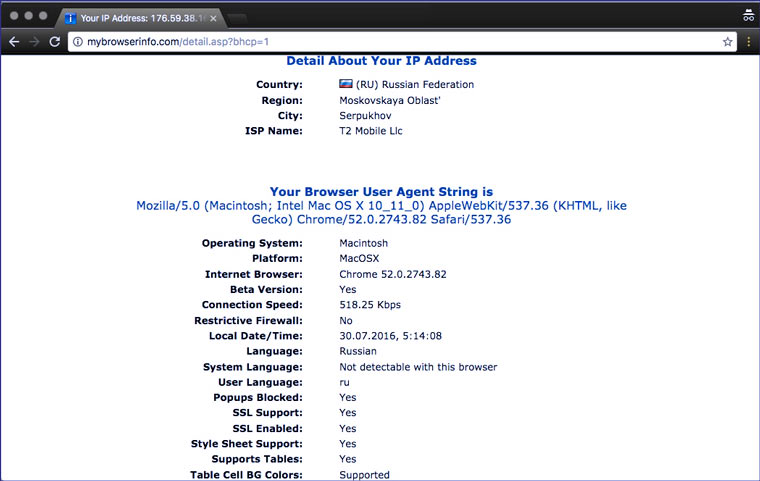Click the Country: label

279,84
